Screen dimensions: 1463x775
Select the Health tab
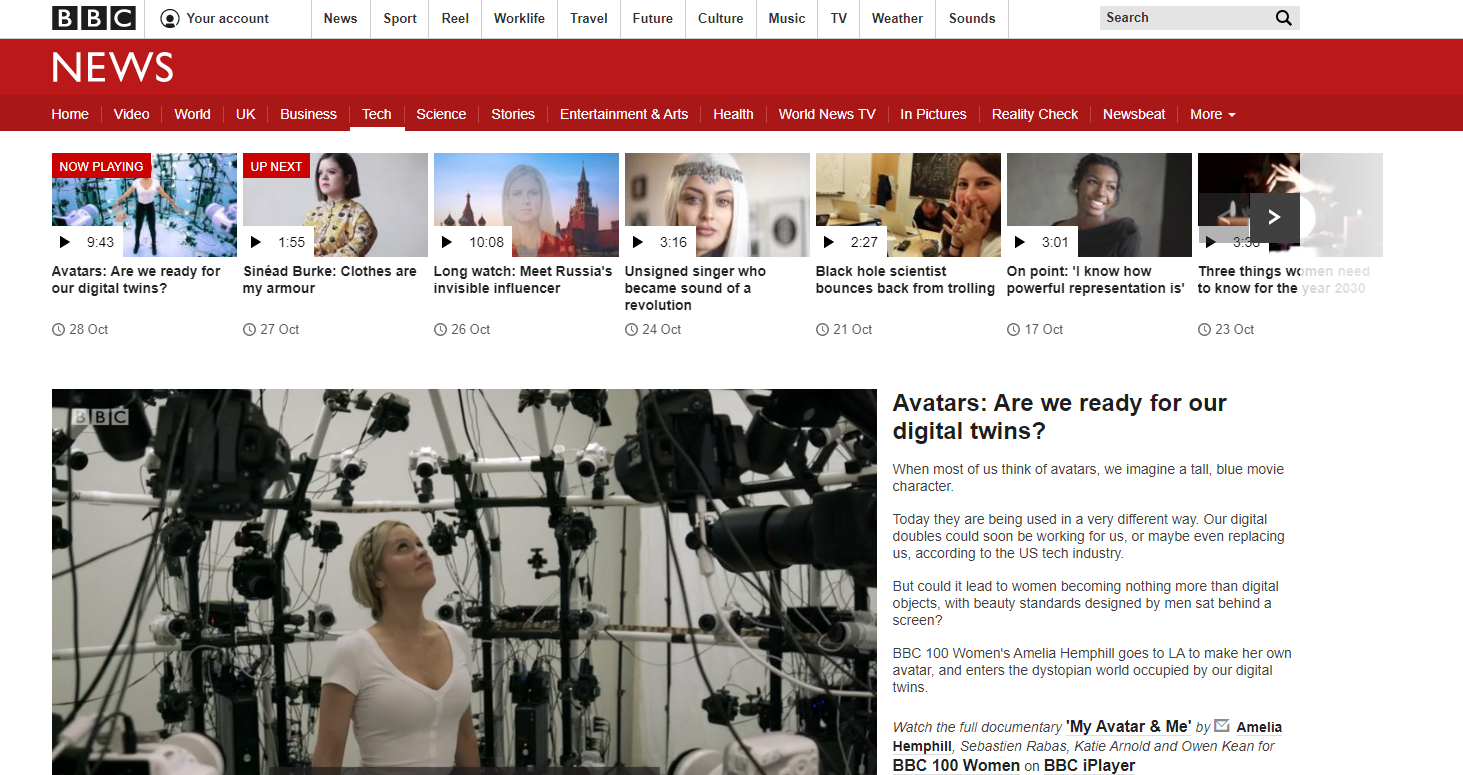(733, 114)
